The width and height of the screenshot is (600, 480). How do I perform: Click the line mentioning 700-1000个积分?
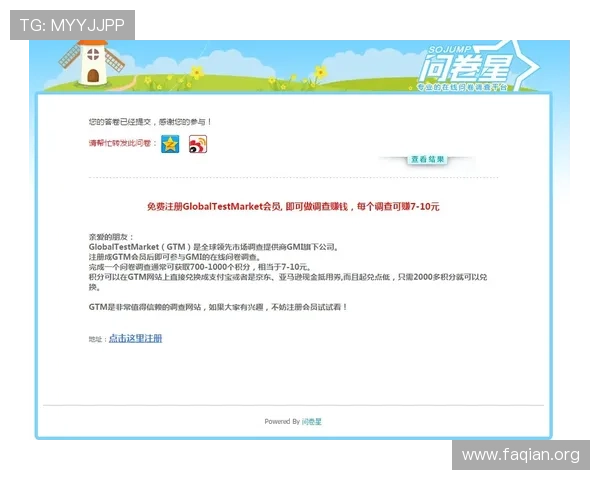click(x=199, y=267)
